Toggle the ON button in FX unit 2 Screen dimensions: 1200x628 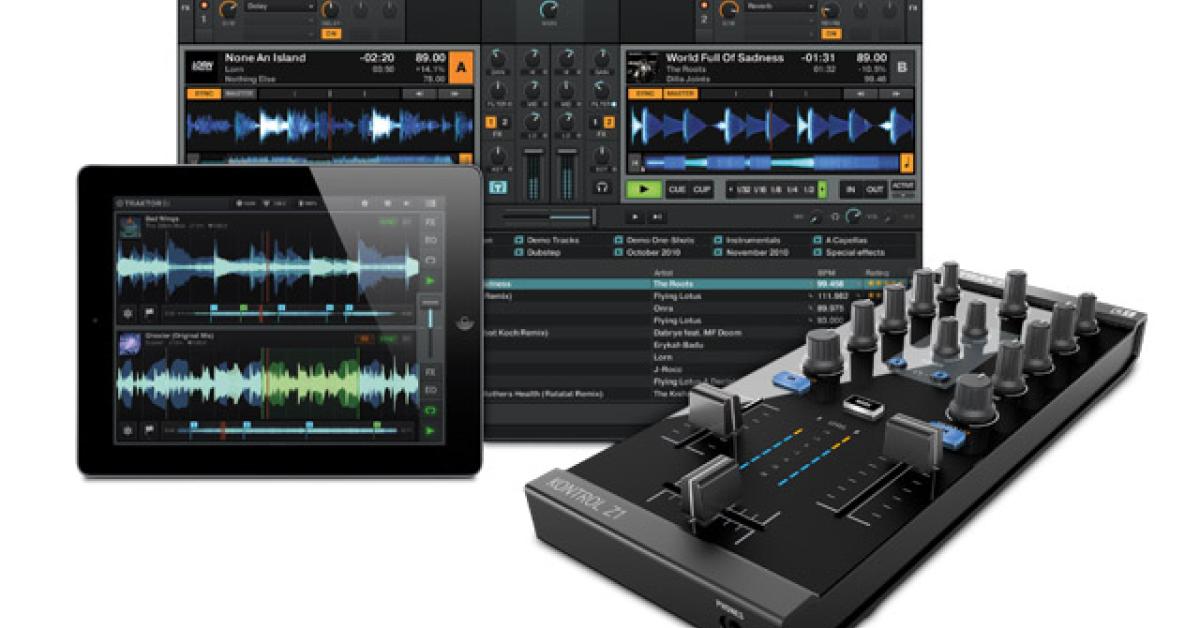829,33
